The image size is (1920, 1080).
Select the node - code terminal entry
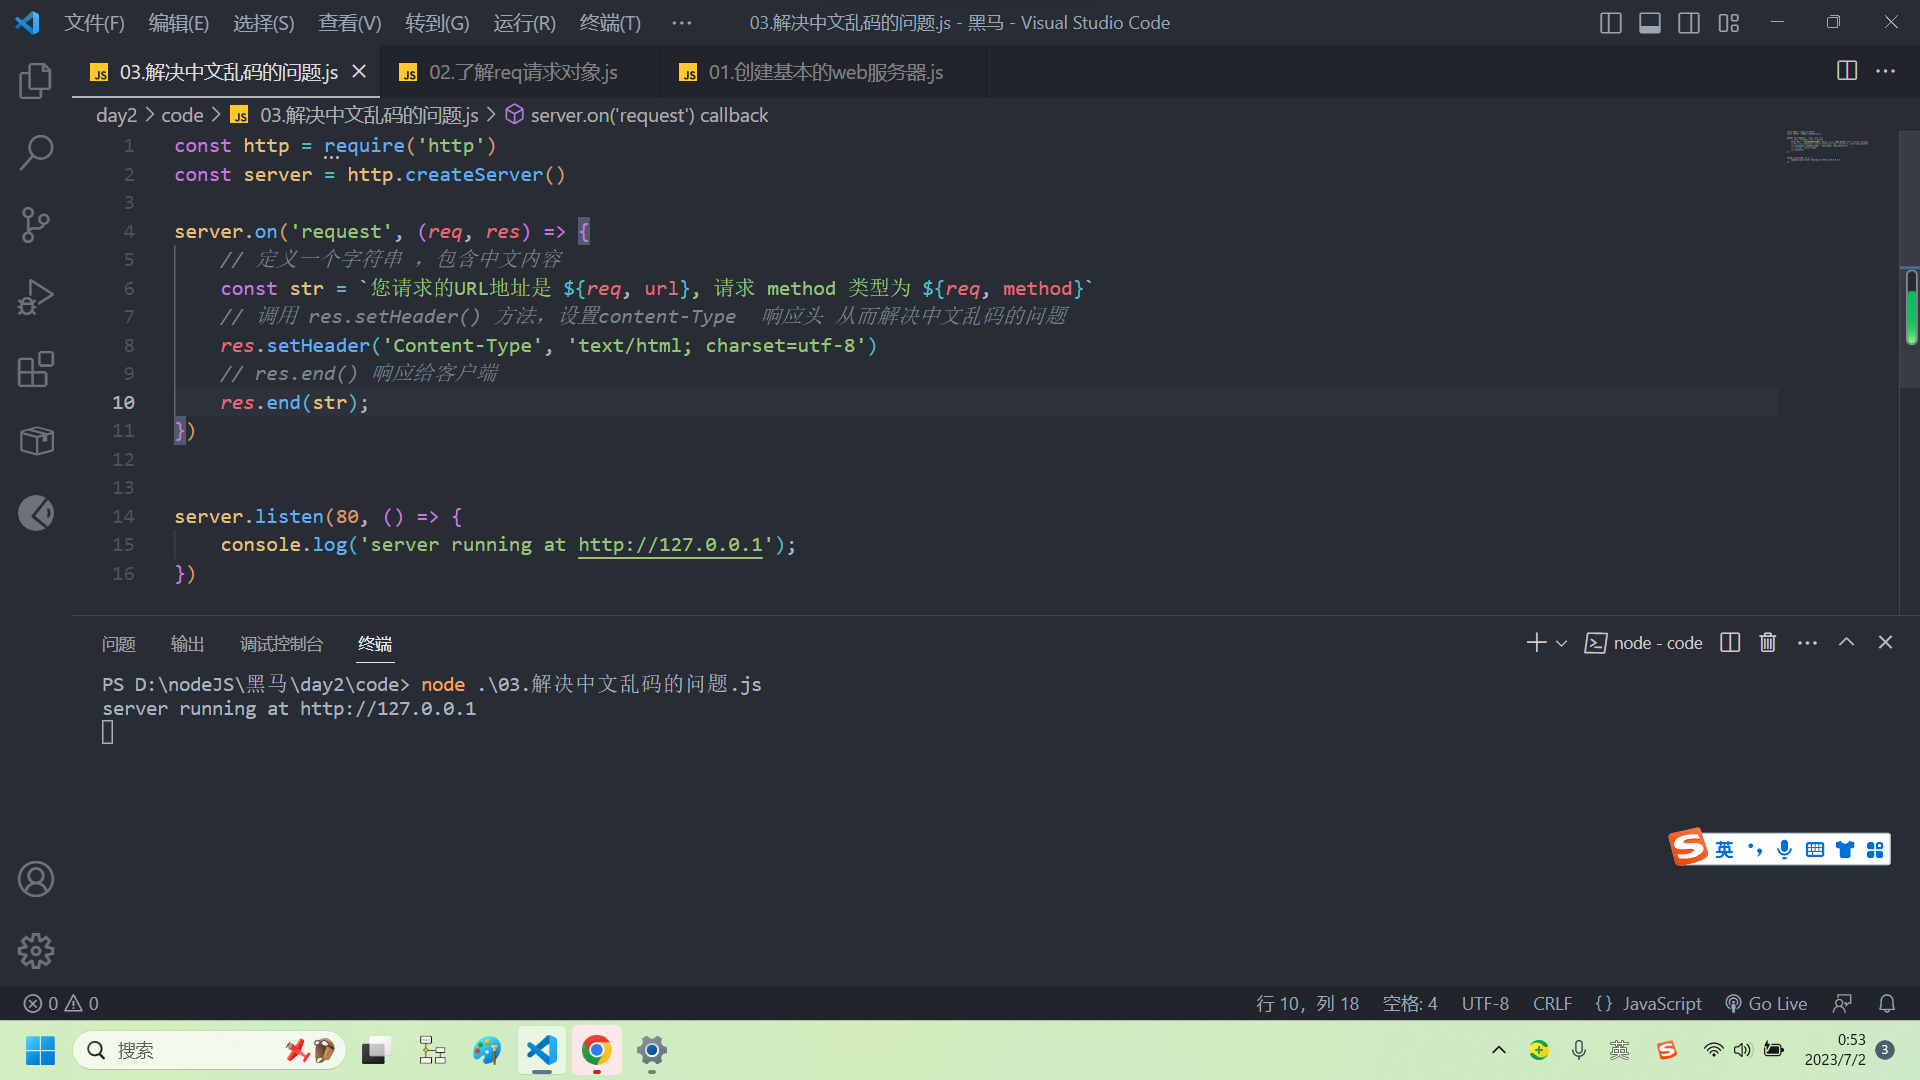tap(1644, 643)
